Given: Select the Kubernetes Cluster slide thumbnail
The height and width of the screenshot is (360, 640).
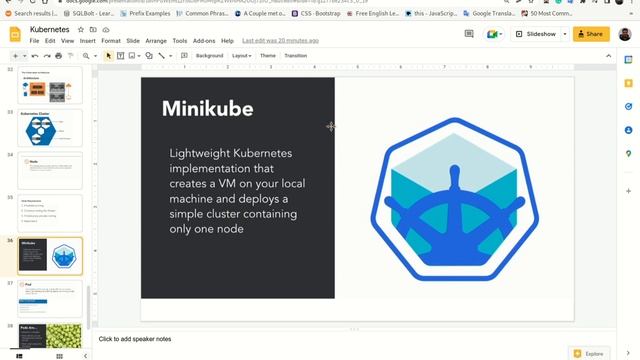Looking at the screenshot, I should coord(50,128).
